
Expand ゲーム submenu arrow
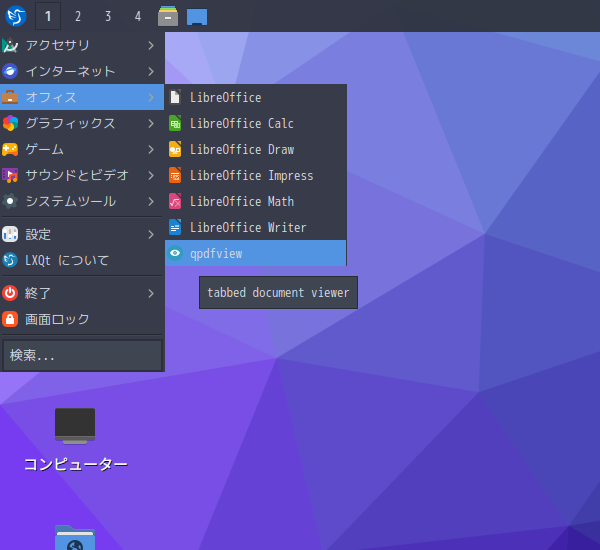click(151, 150)
